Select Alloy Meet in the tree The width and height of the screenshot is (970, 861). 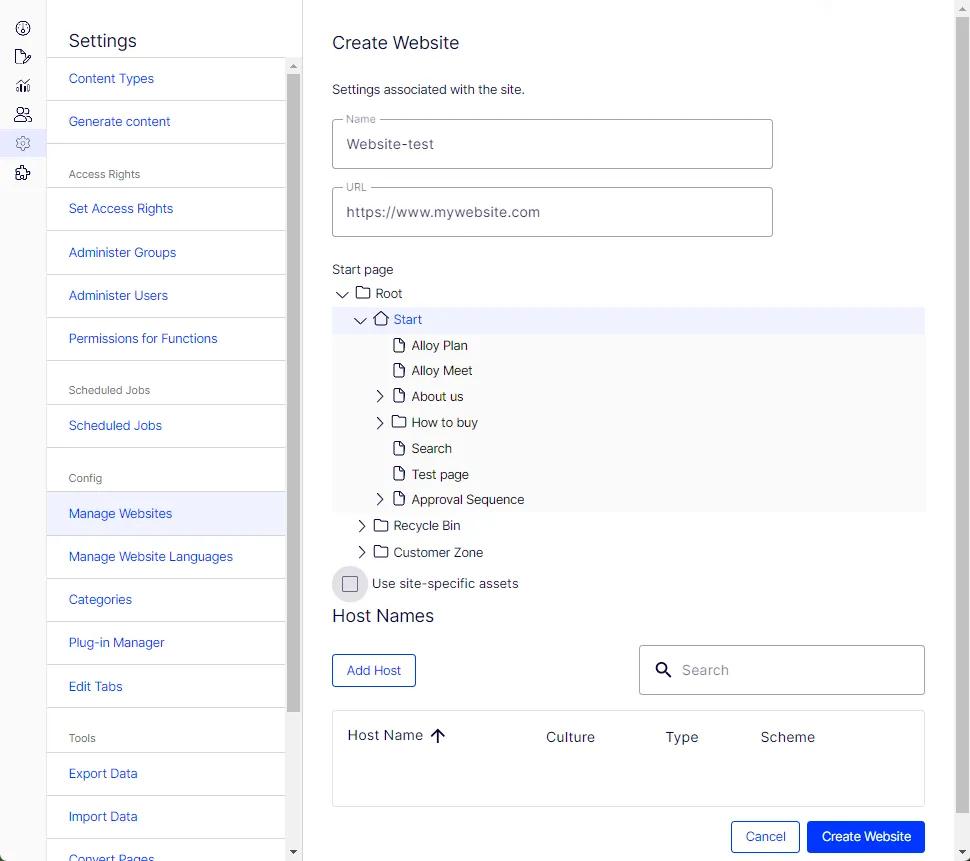[x=442, y=371]
